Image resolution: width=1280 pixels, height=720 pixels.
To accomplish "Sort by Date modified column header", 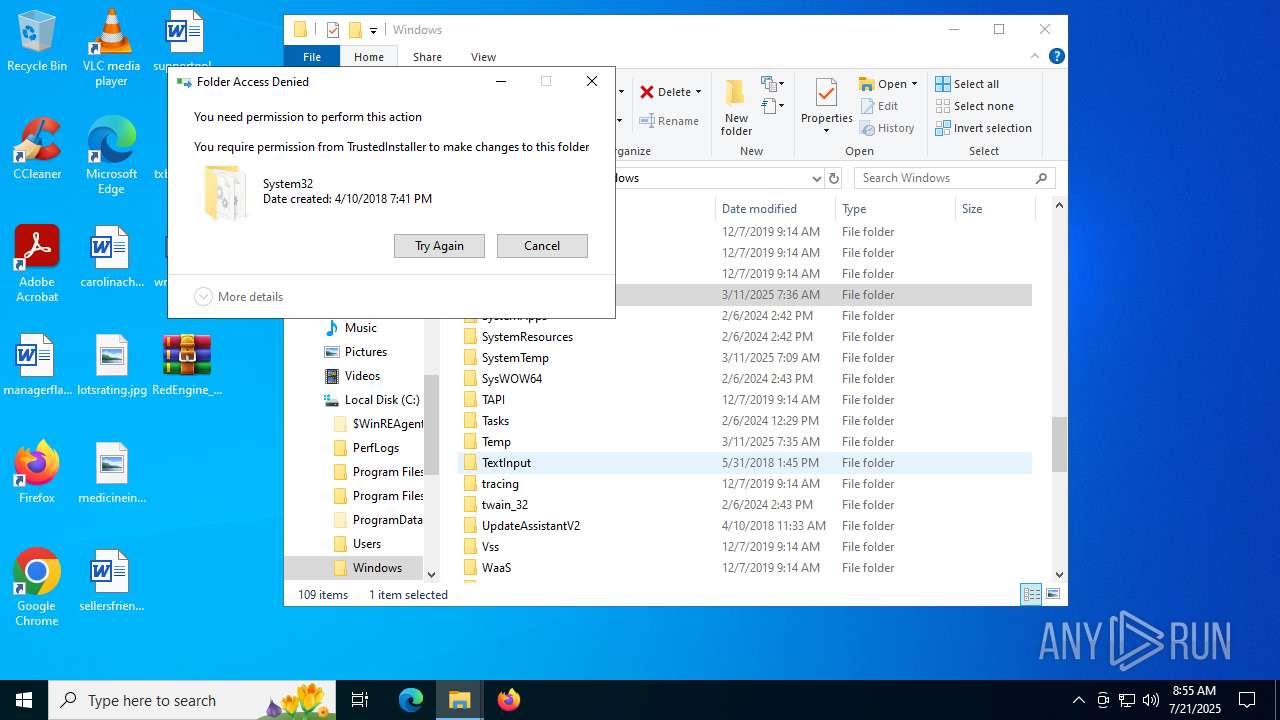I will point(775,209).
